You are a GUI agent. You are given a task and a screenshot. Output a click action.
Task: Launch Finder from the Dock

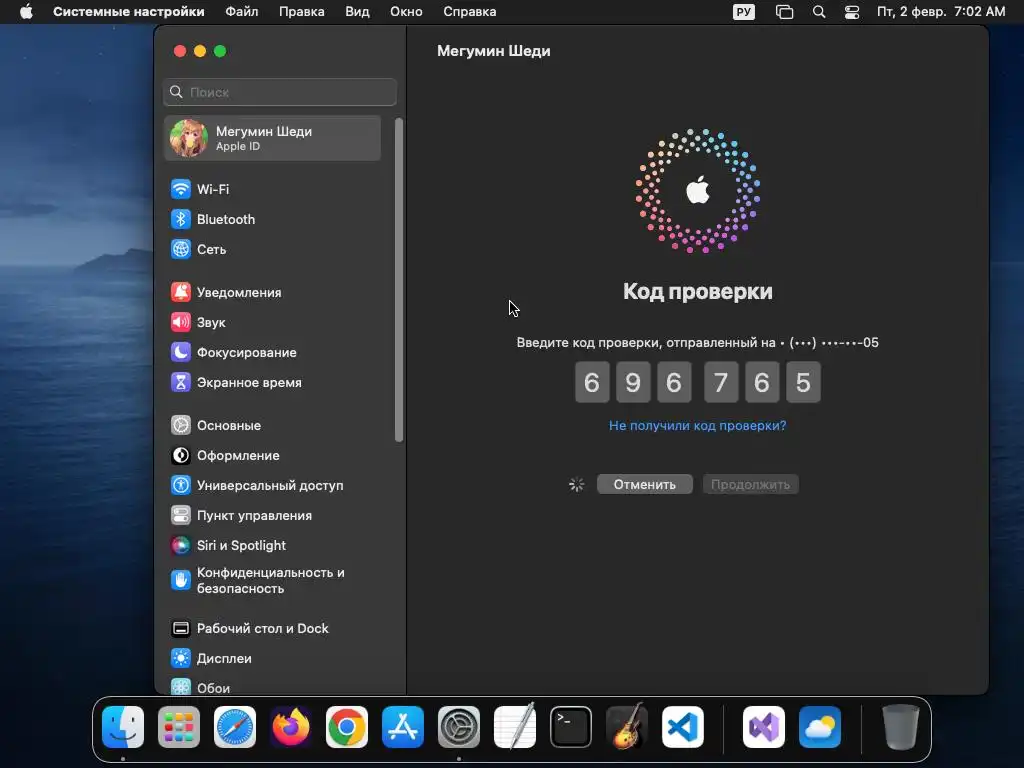123,727
